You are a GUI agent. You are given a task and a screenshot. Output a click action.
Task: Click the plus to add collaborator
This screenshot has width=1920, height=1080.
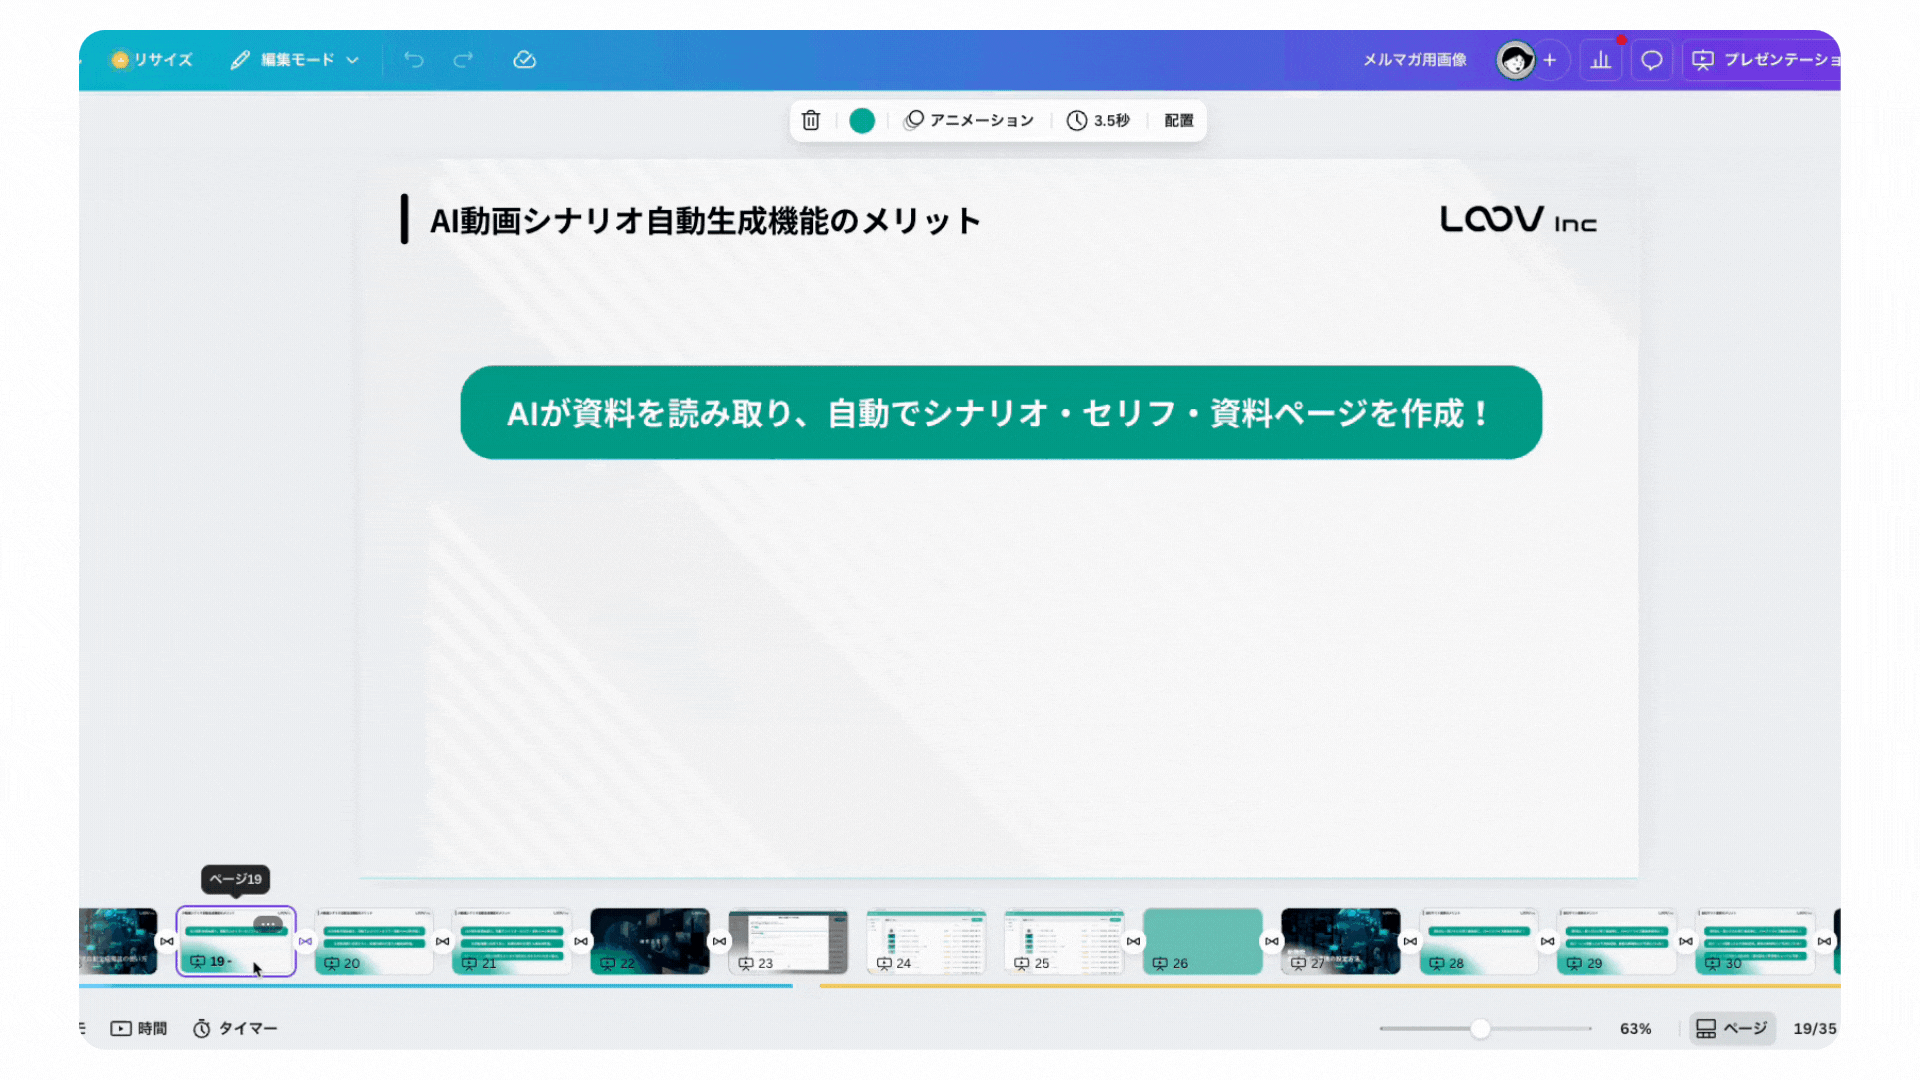point(1550,60)
